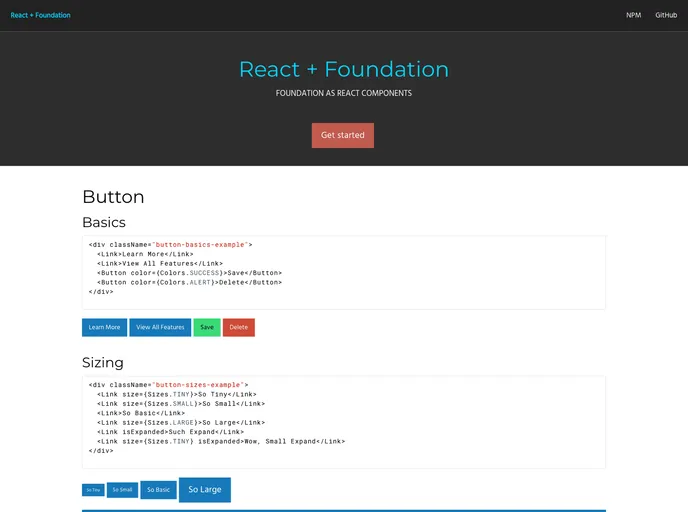Click the Learn More button
Viewport: 688px width, 512px height.
click(x=104, y=327)
